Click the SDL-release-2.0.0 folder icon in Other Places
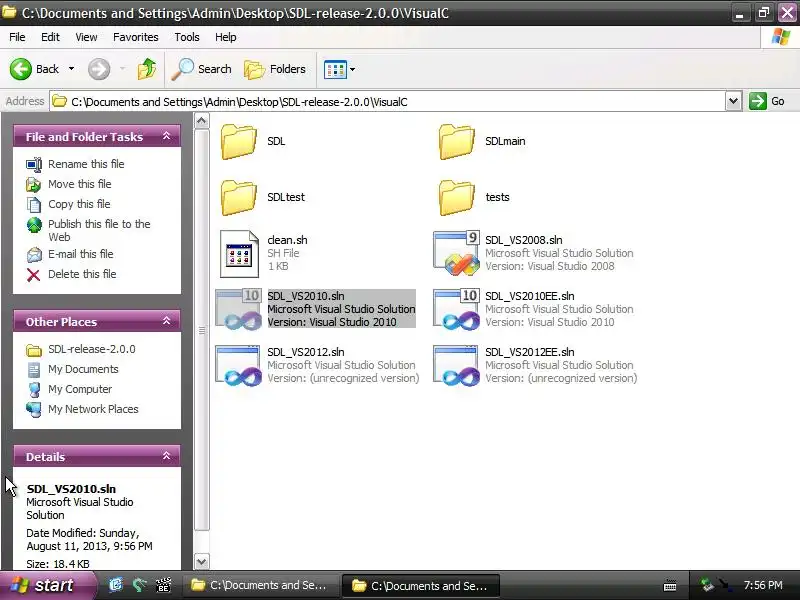 (x=34, y=350)
